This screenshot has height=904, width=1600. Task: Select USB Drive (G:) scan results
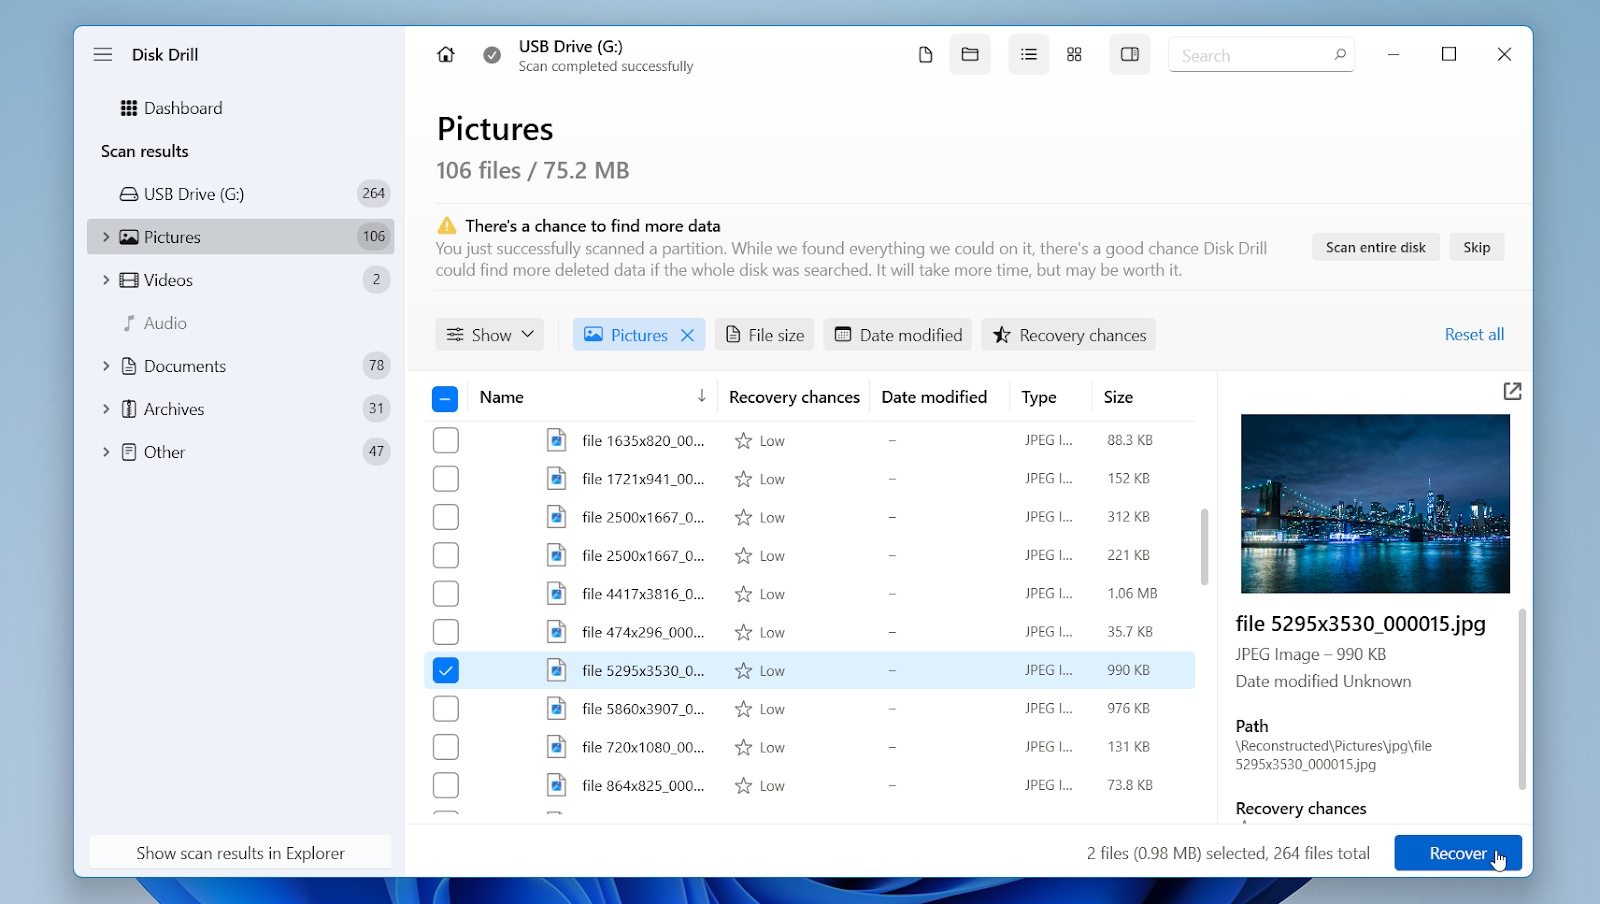click(x=193, y=194)
